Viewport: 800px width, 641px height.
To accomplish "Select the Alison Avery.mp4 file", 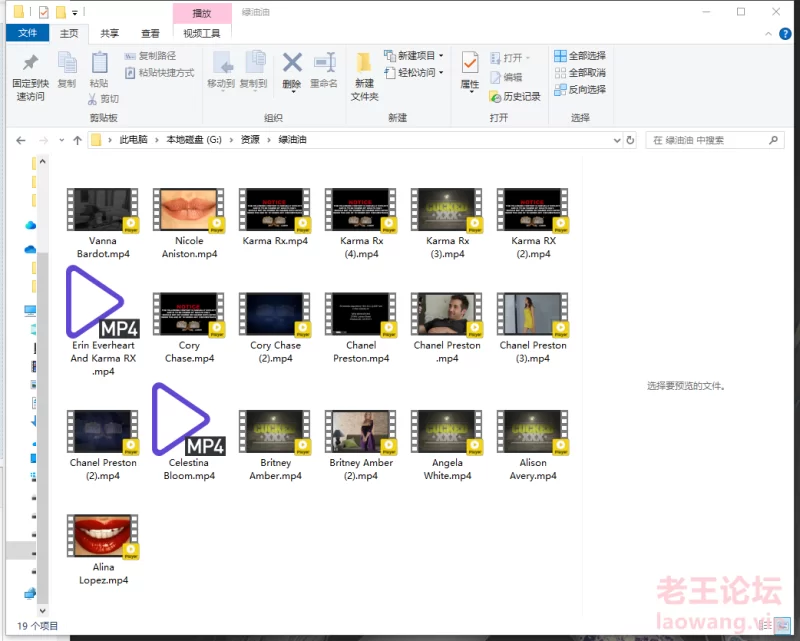I will (533, 446).
